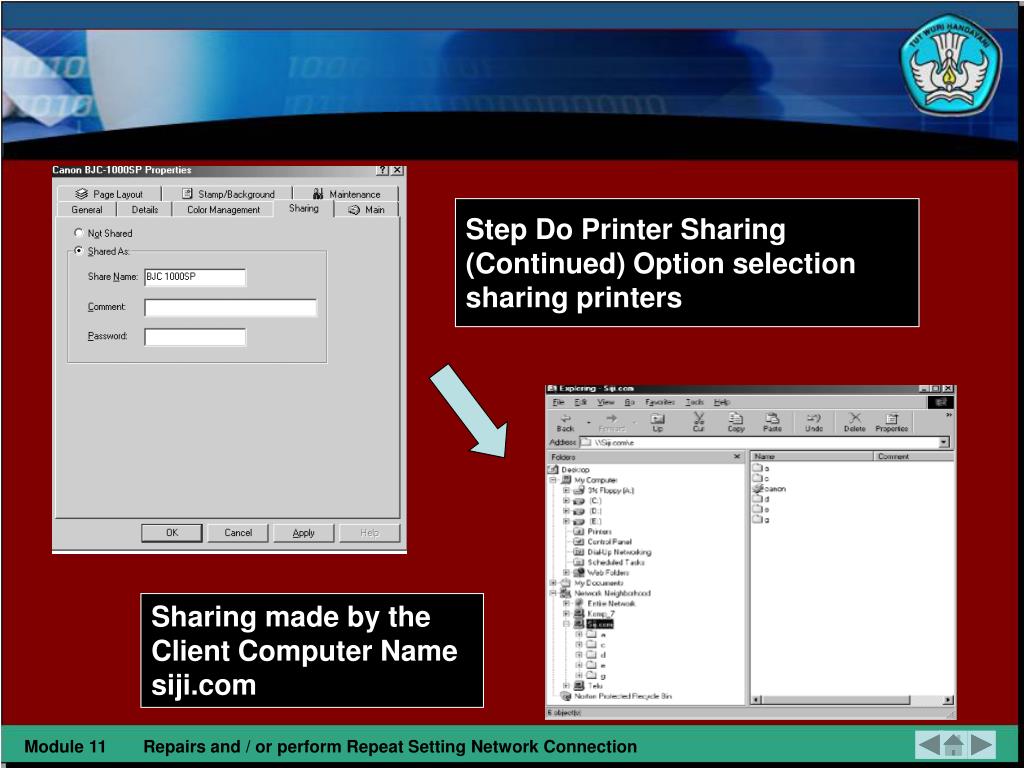Select the canon printer in the file list

(769, 488)
